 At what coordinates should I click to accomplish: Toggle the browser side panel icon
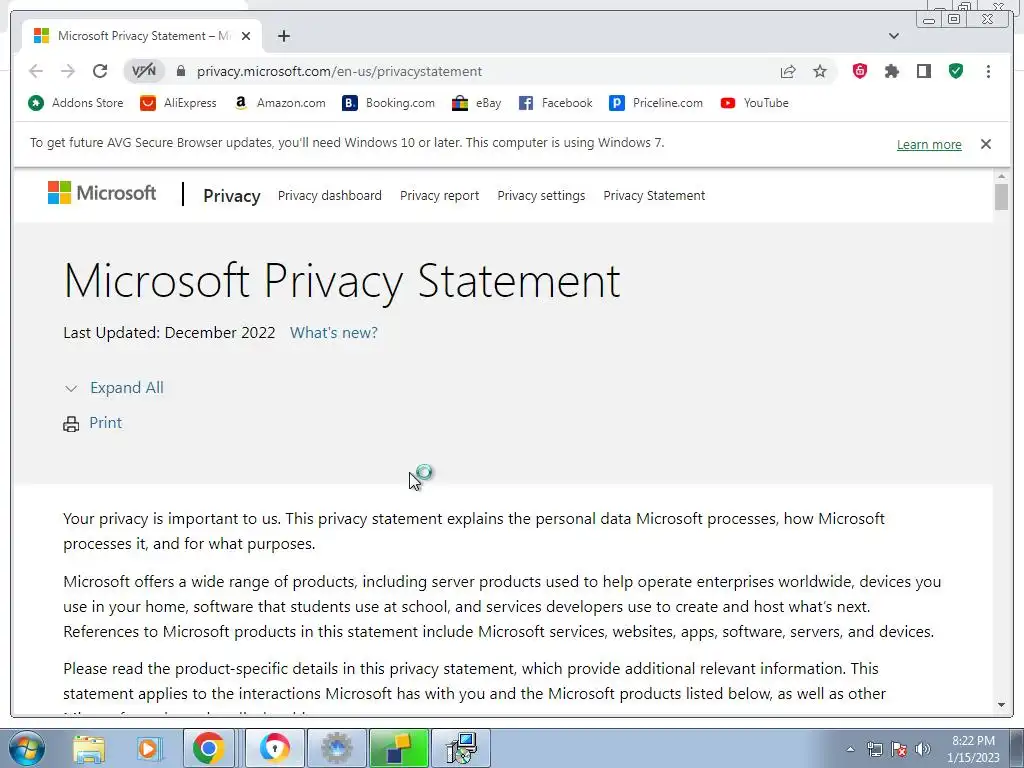point(924,71)
